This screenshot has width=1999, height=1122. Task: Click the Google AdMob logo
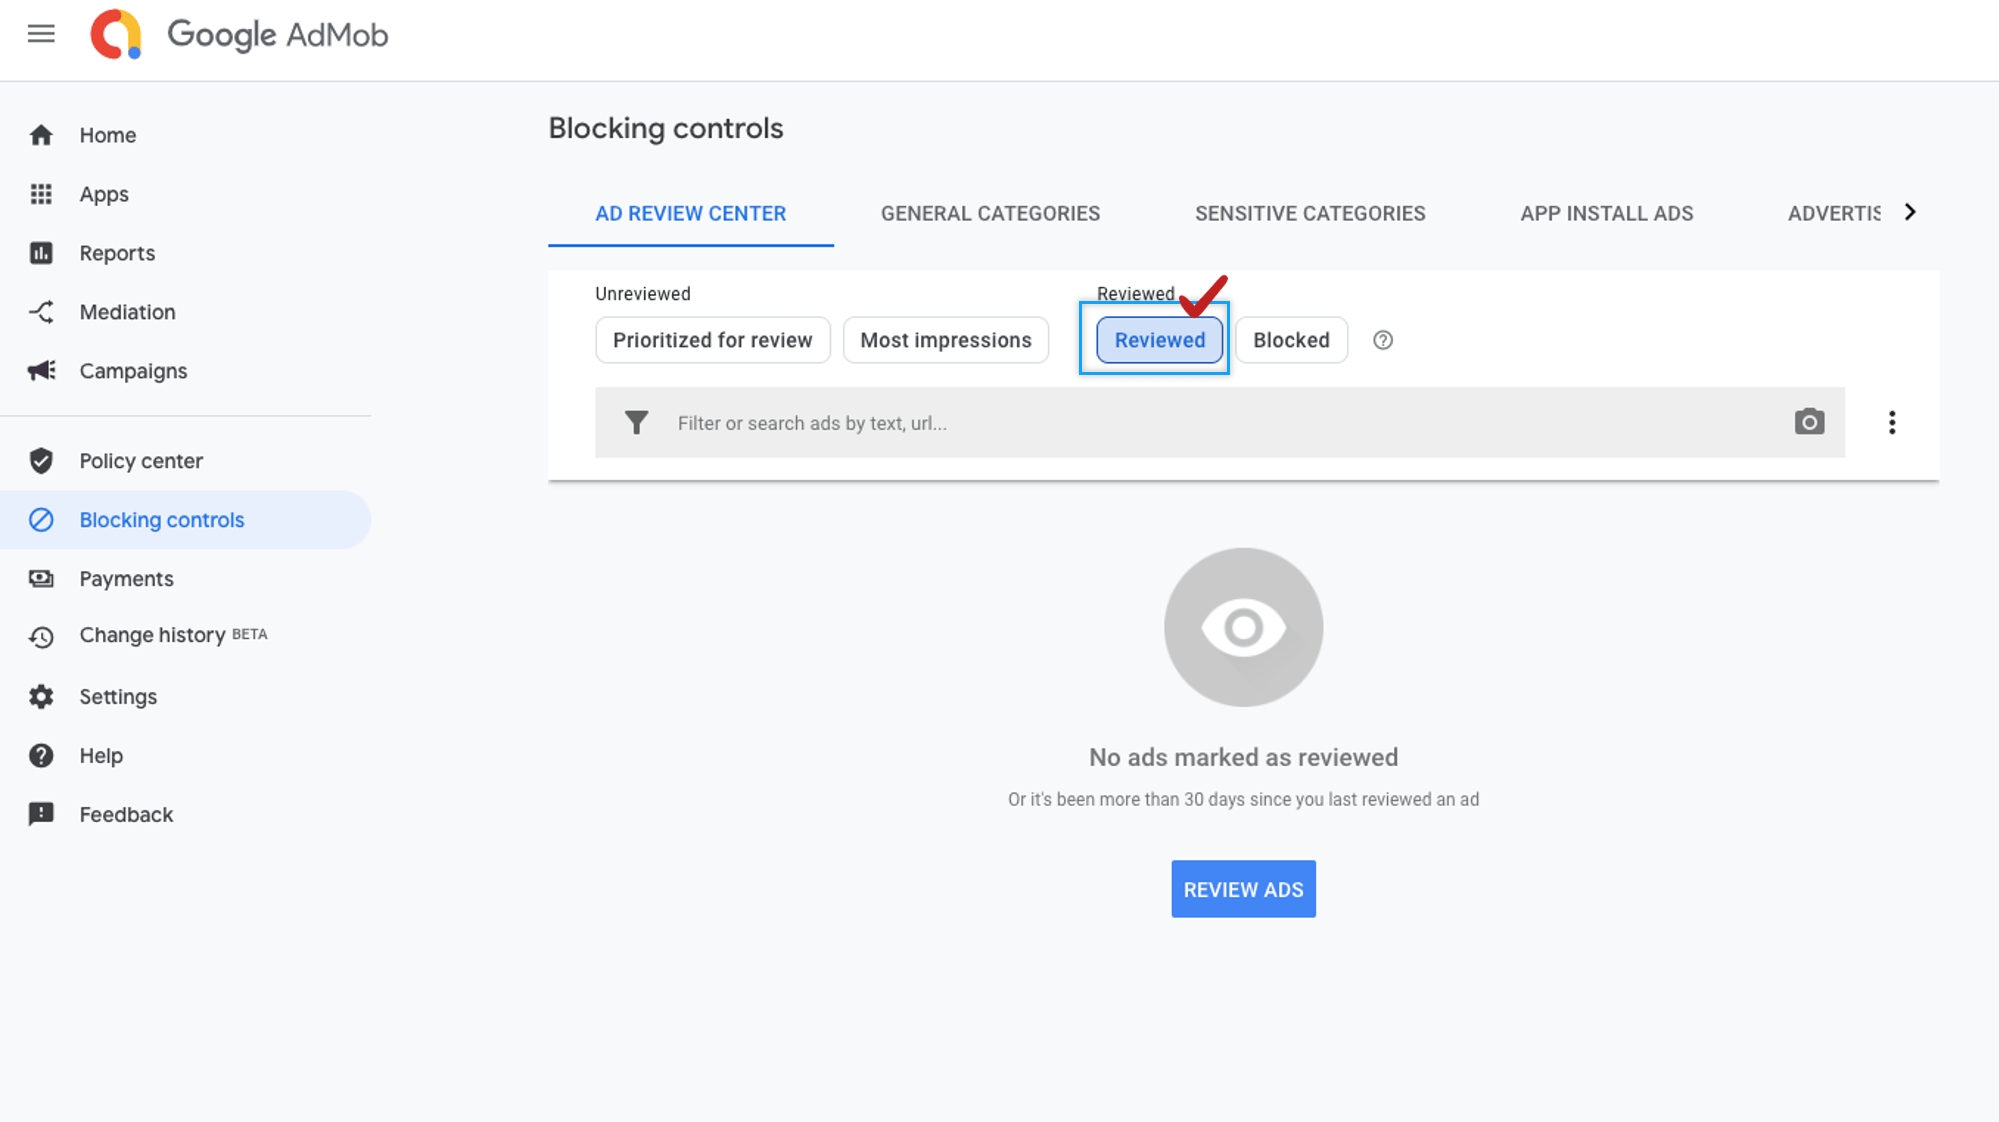point(239,35)
